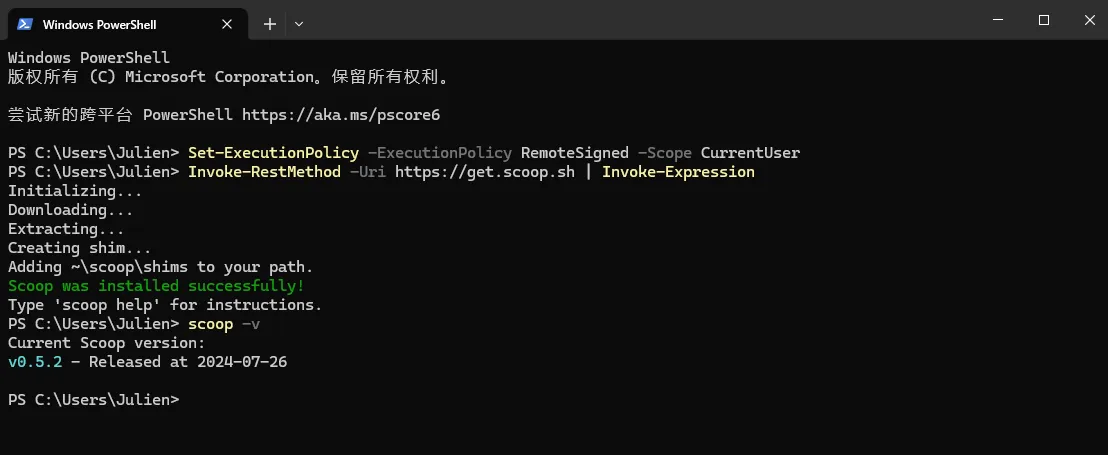Open the https://aka.ms/pscore6 link

(x=341, y=115)
